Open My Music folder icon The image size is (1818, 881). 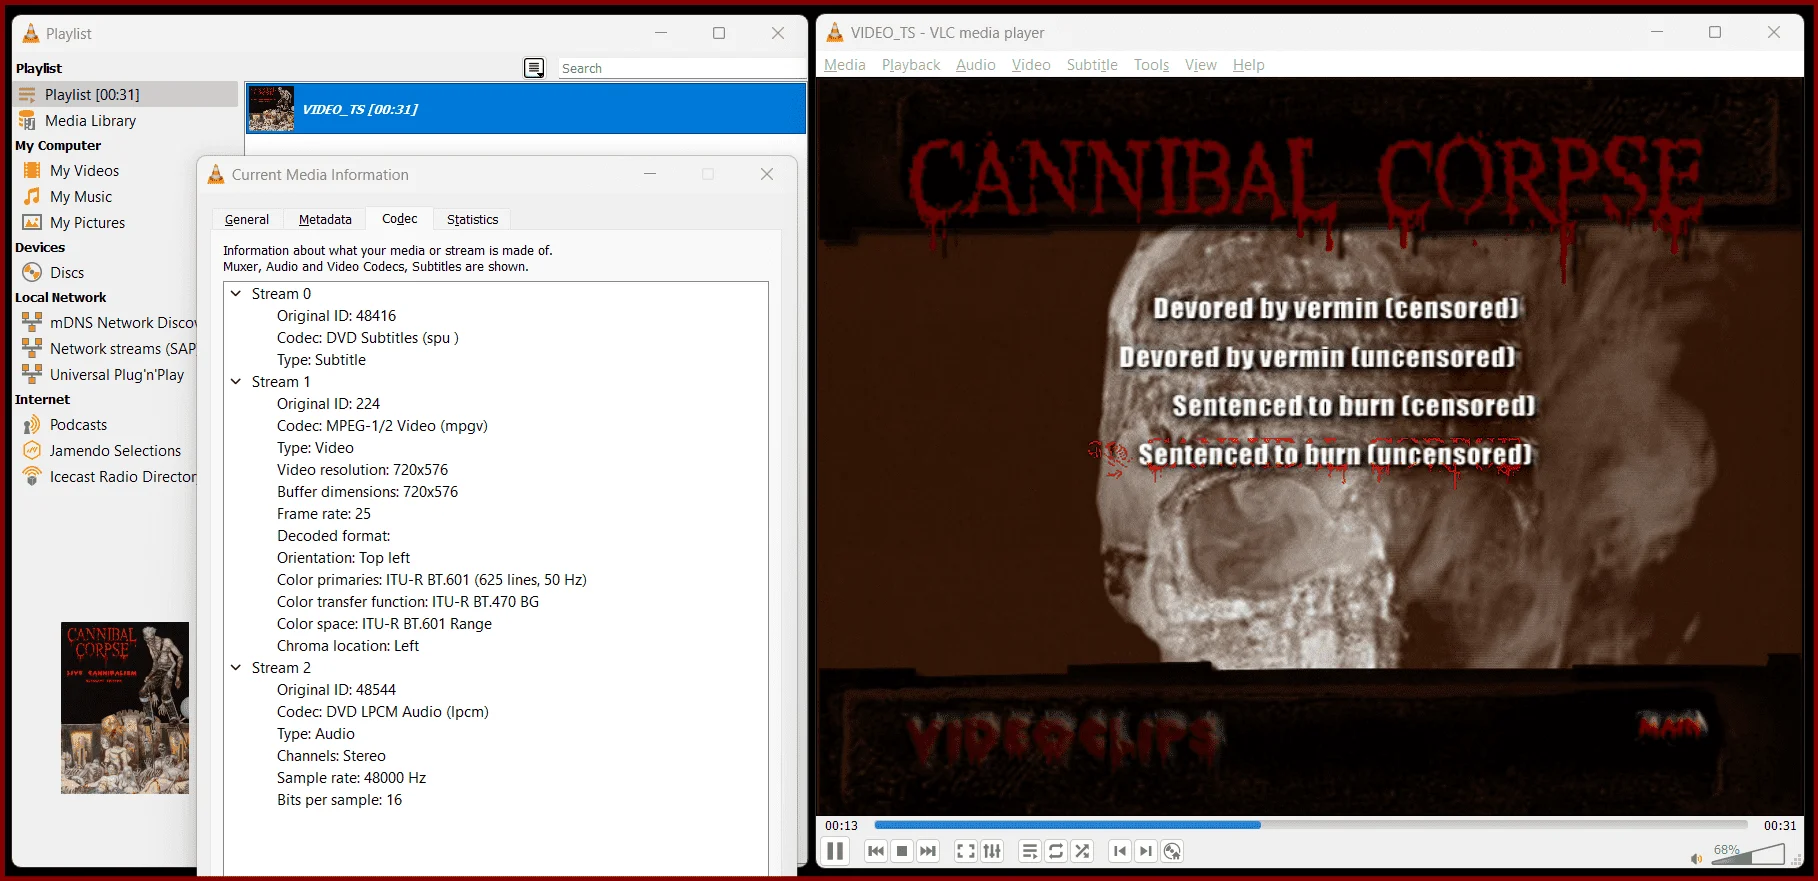tap(32, 197)
